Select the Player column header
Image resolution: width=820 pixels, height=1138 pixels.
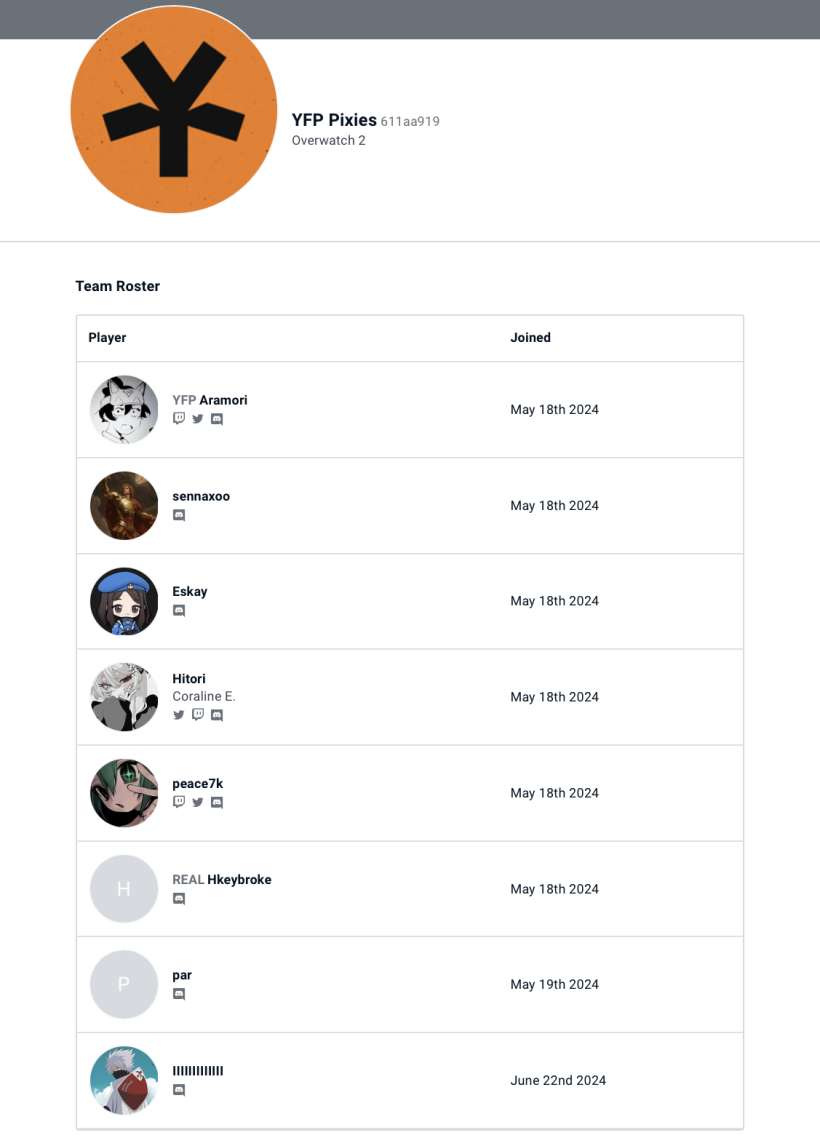coord(107,337)
